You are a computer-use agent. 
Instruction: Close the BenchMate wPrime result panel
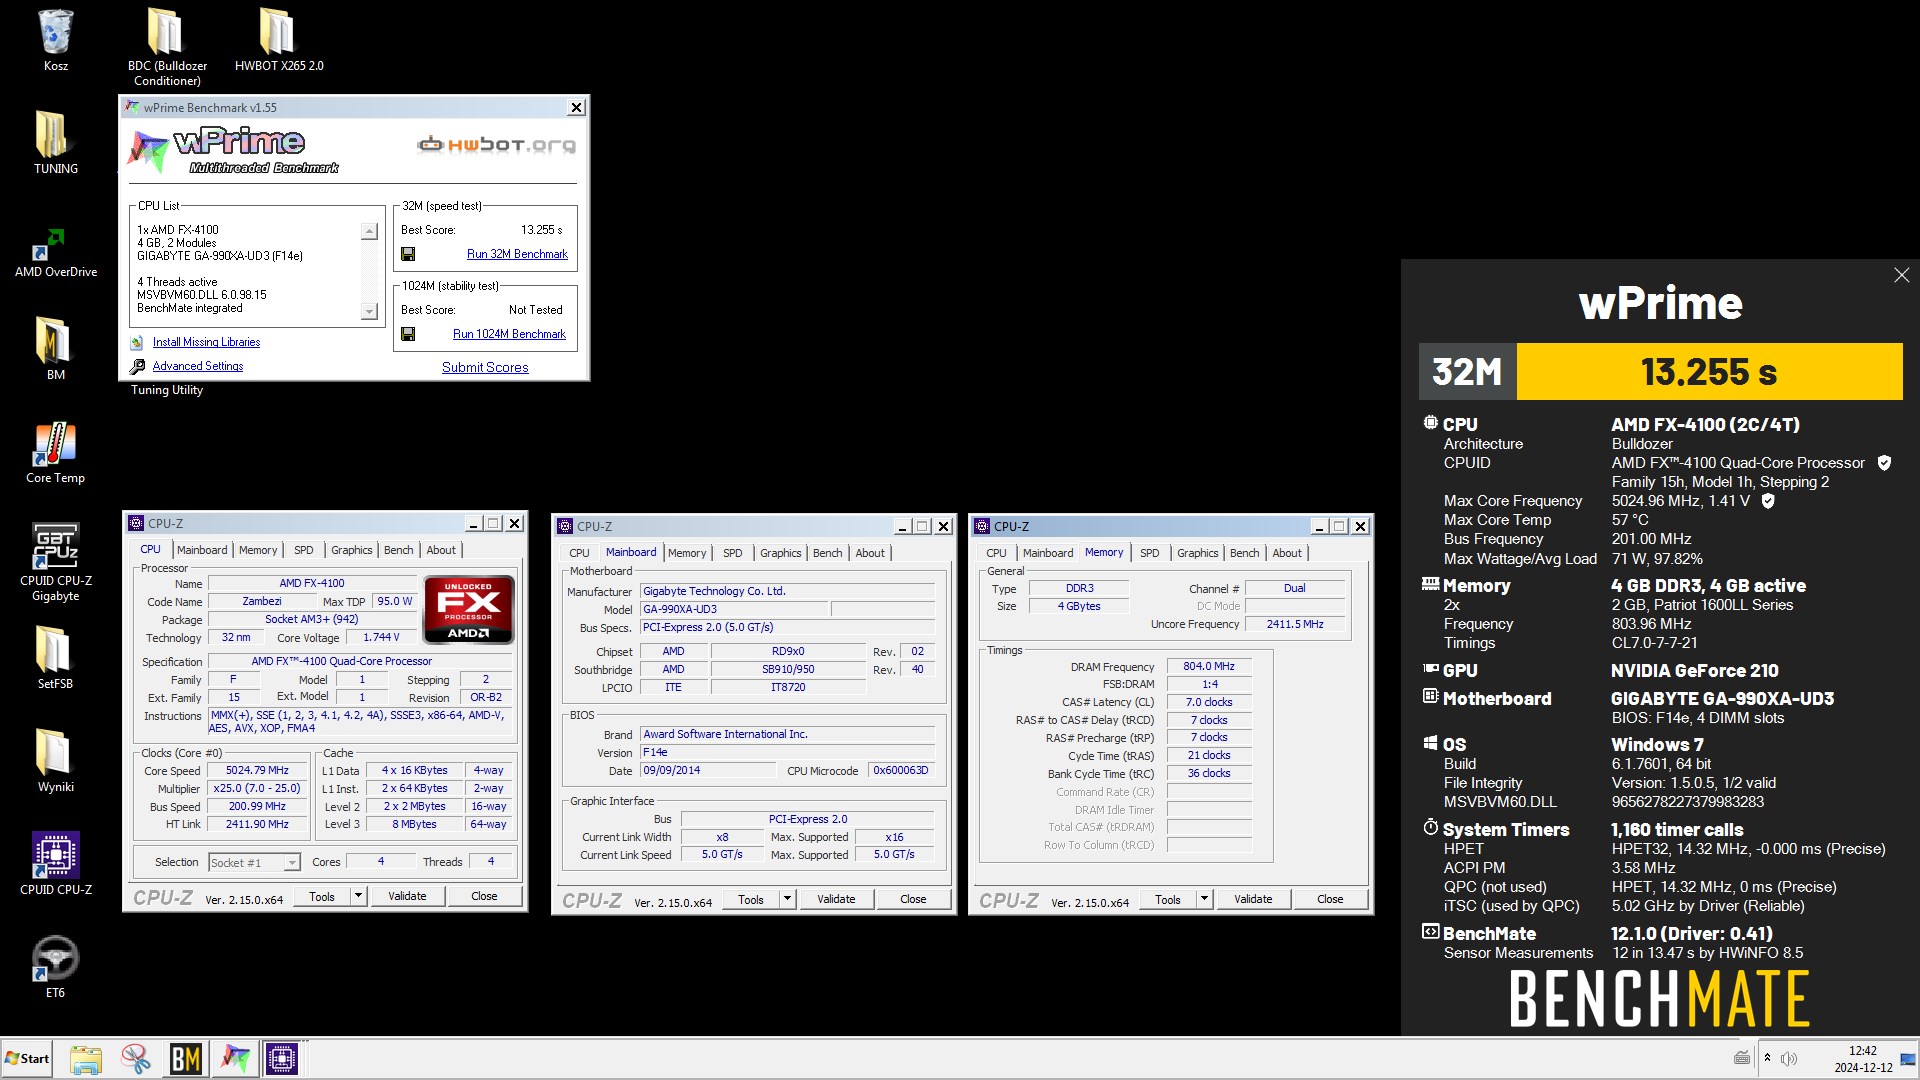1901,275
